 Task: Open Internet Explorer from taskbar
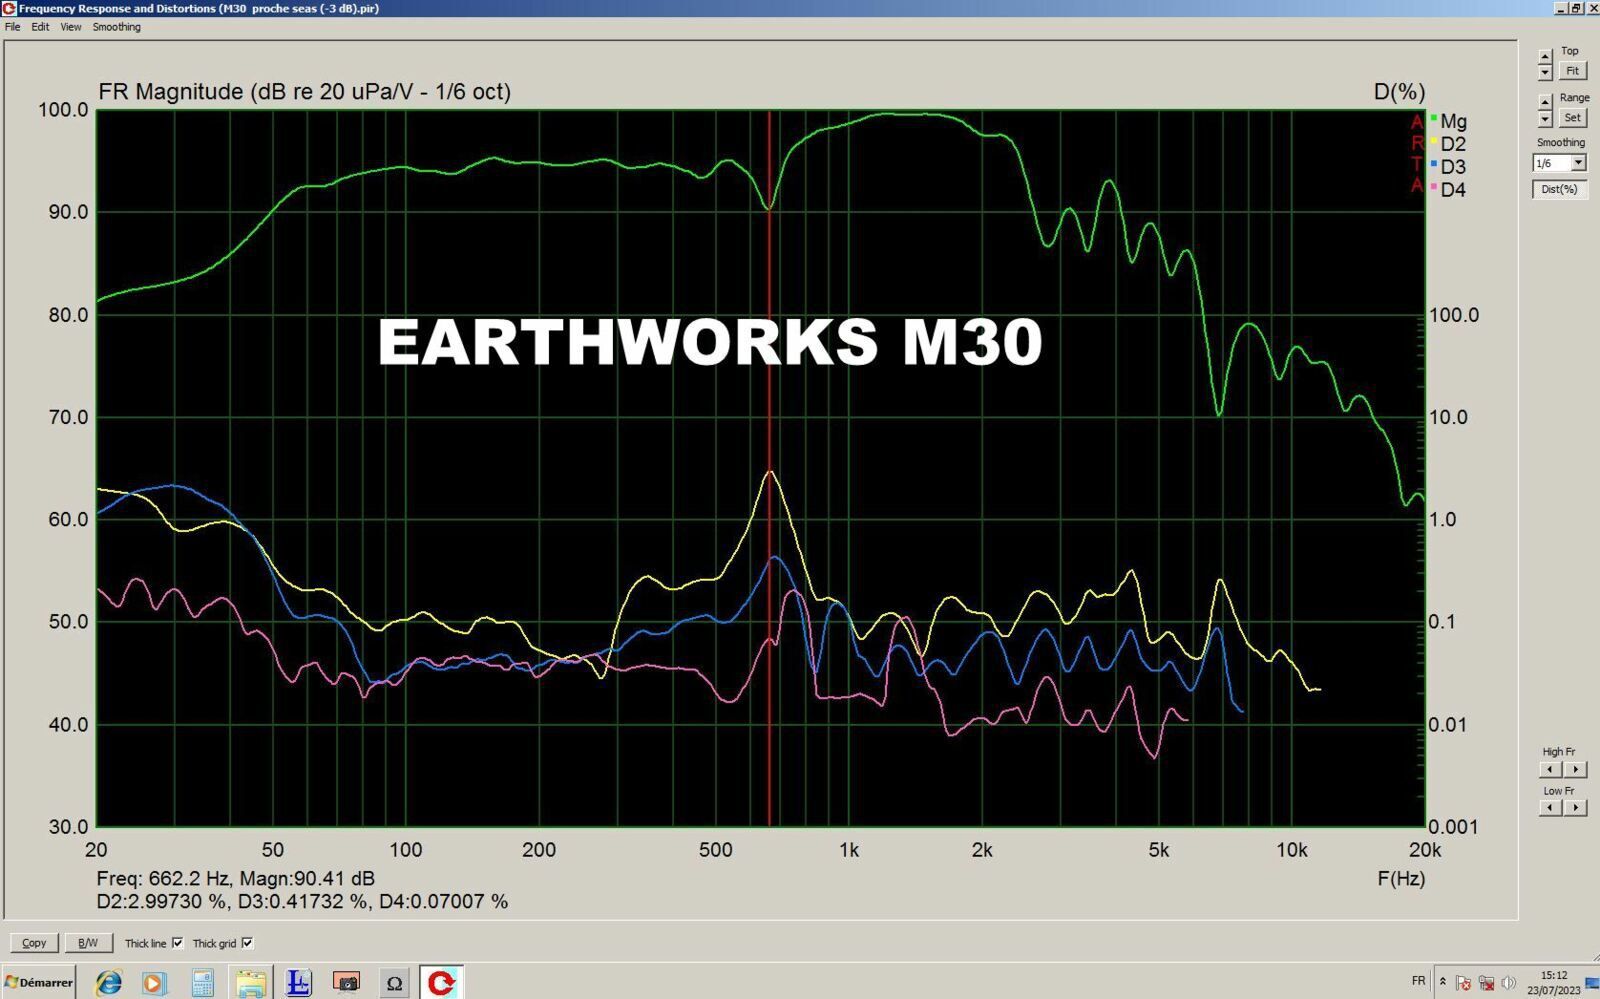coord(107,983)
